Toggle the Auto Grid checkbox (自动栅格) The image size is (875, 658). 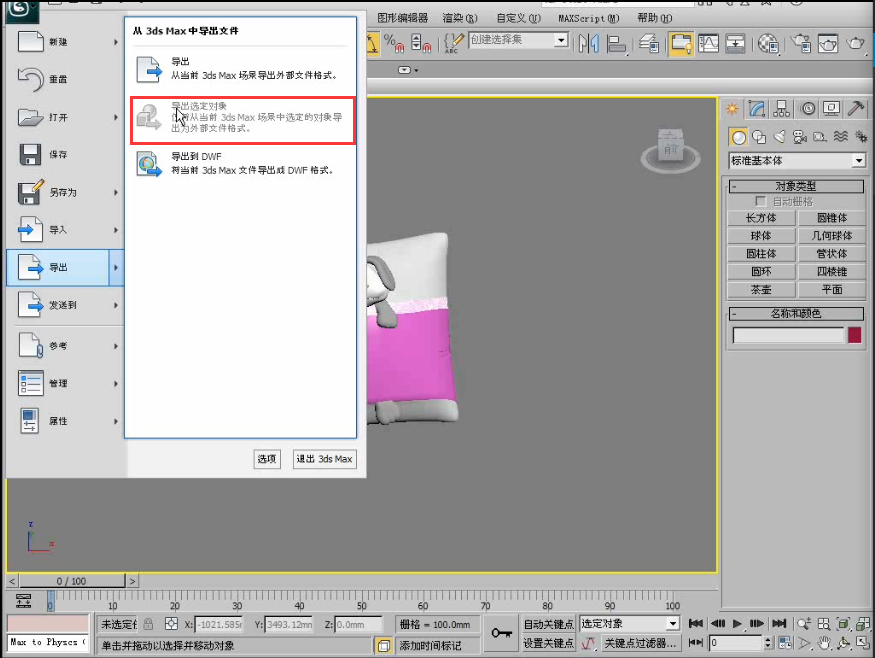pos(760,201)
